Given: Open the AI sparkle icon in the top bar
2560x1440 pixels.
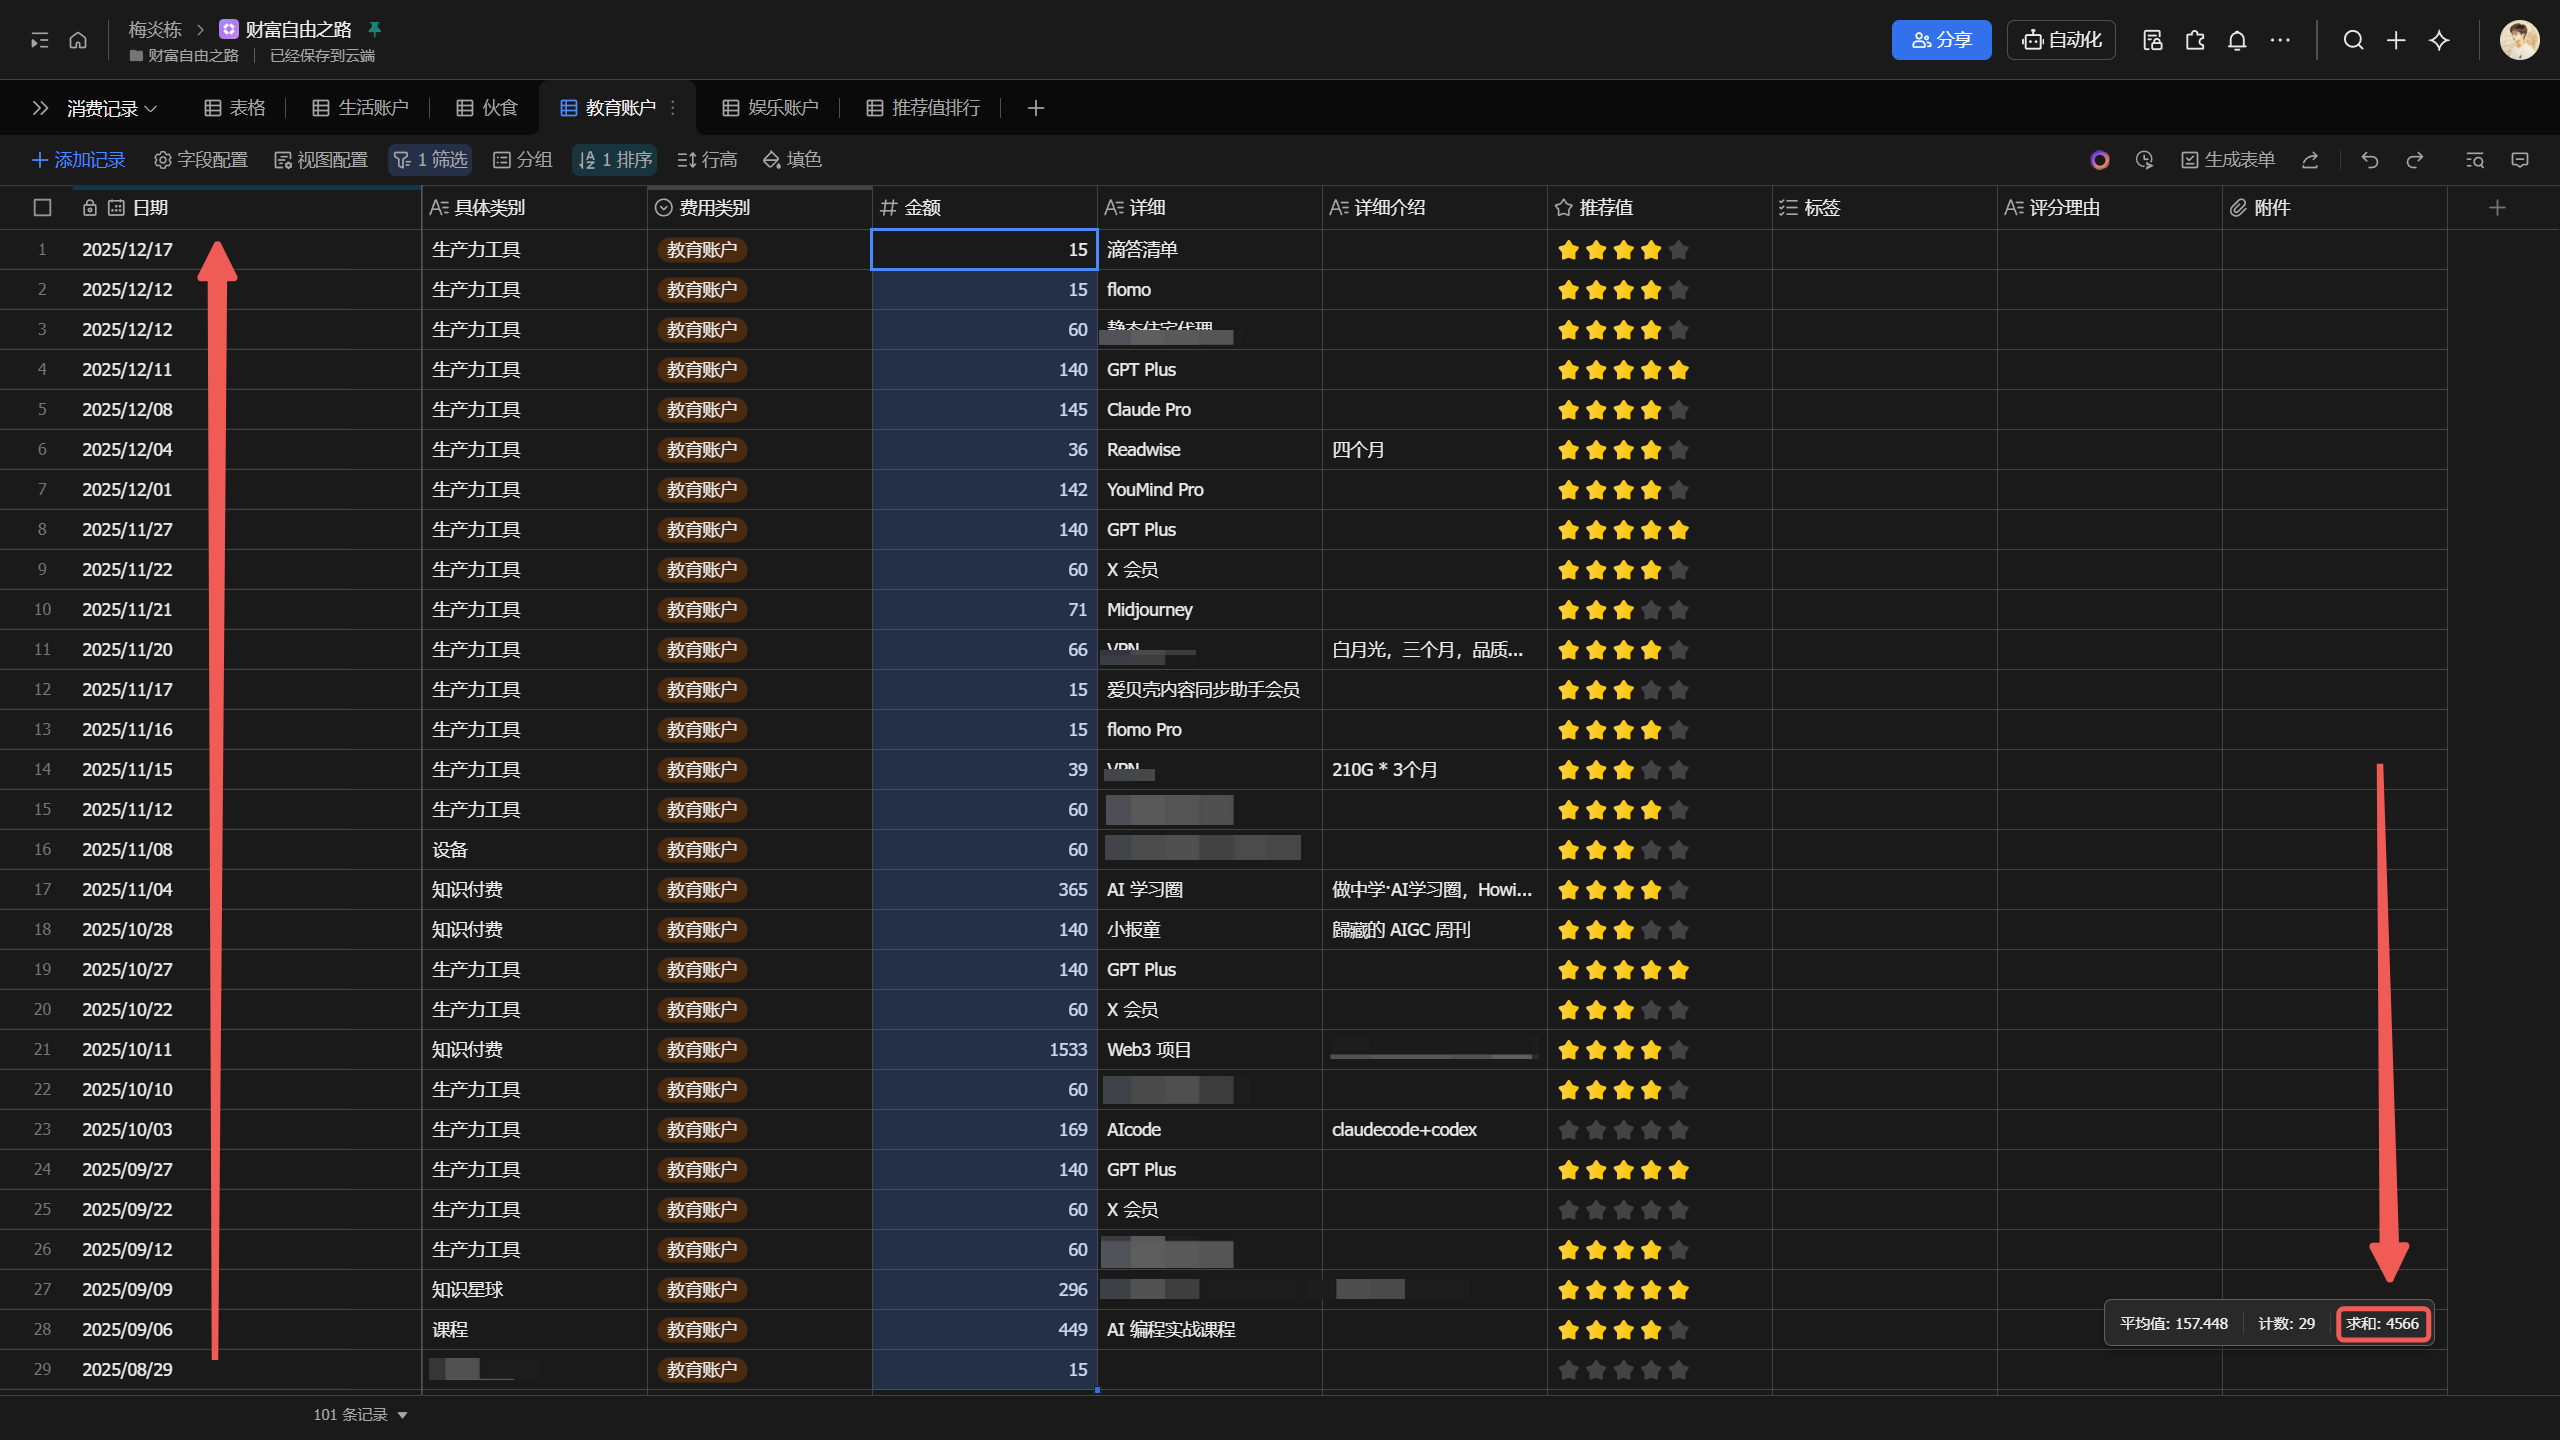Looking at the screenshot, I should pyautogui.click(x=2439, y=40).
